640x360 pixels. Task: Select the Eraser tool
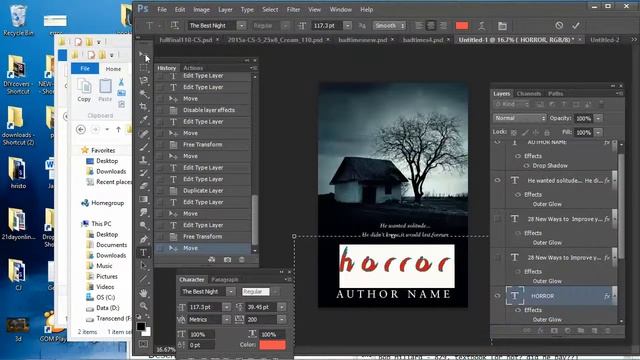coord(143,186)
